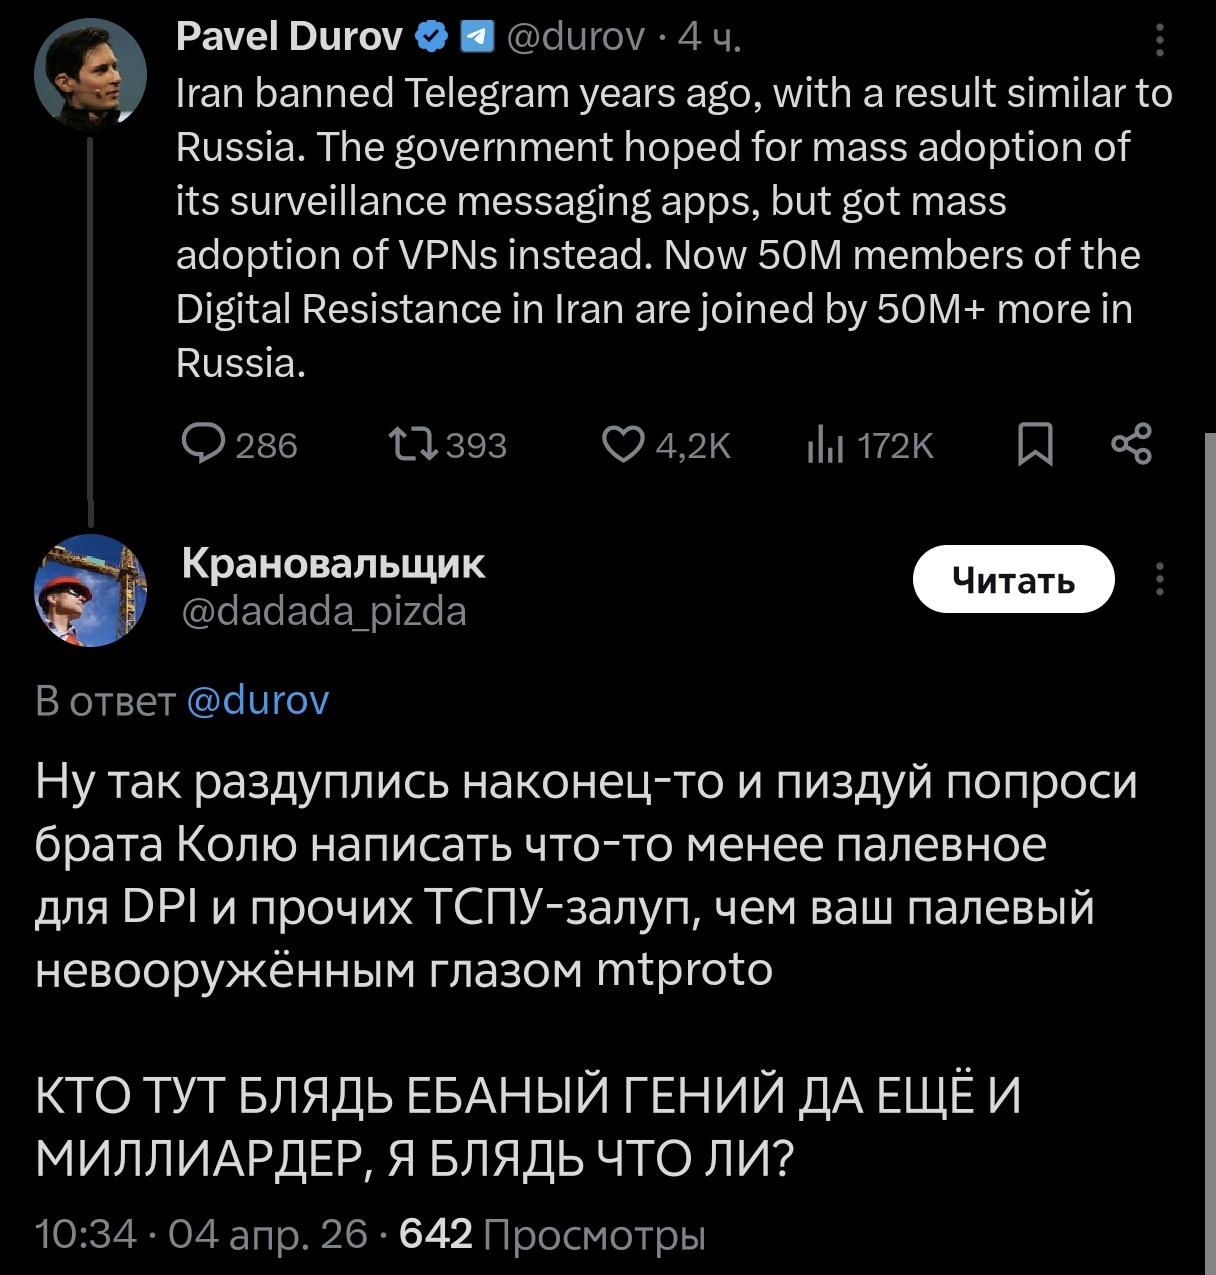Open more options menu on Крановальщик's reply

pyautogui.click(x=1160, y=579)
